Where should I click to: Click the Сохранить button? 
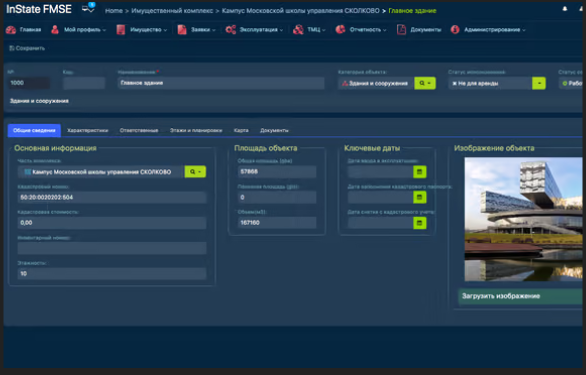coord(27,48)
